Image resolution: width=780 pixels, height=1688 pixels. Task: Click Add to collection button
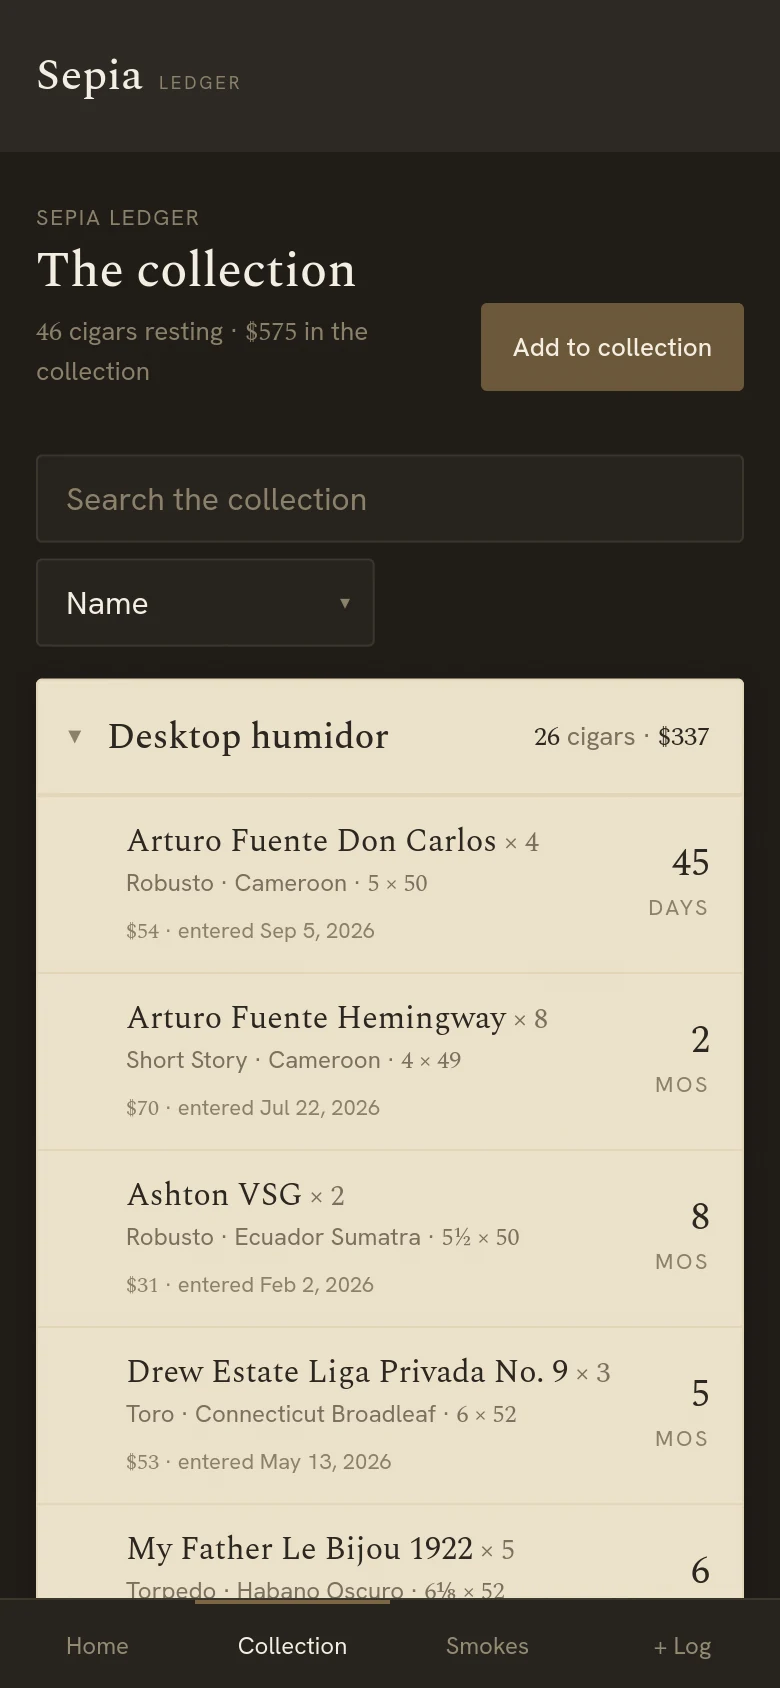pos(612,347)
